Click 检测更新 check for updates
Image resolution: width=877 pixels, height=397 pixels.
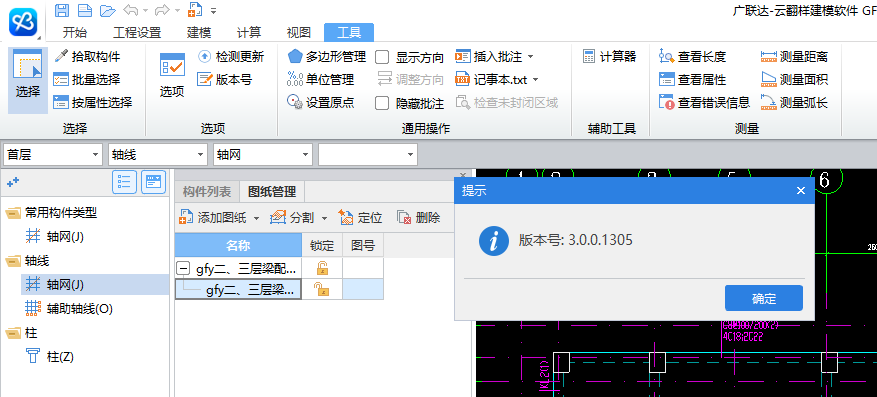231,56
